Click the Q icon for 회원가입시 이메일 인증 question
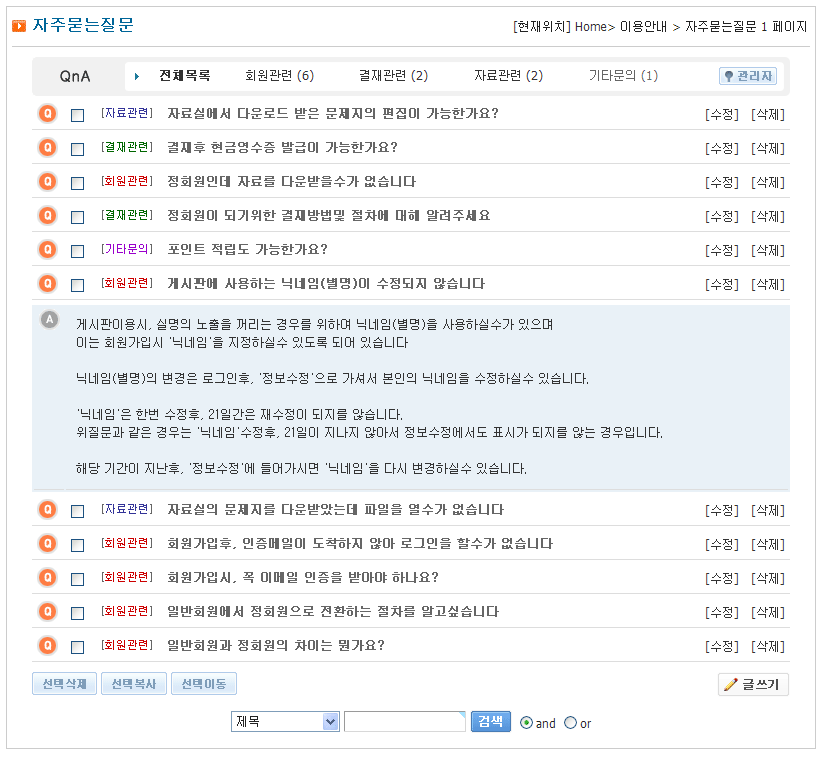This screenshot has width=825, height=759. (47, 577)
